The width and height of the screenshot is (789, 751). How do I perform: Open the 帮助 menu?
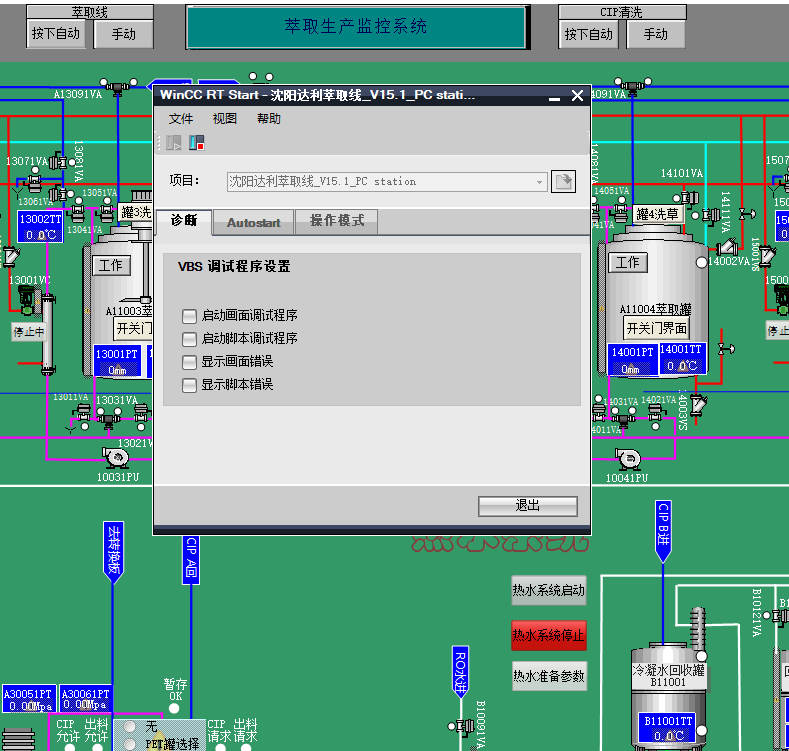269,119
